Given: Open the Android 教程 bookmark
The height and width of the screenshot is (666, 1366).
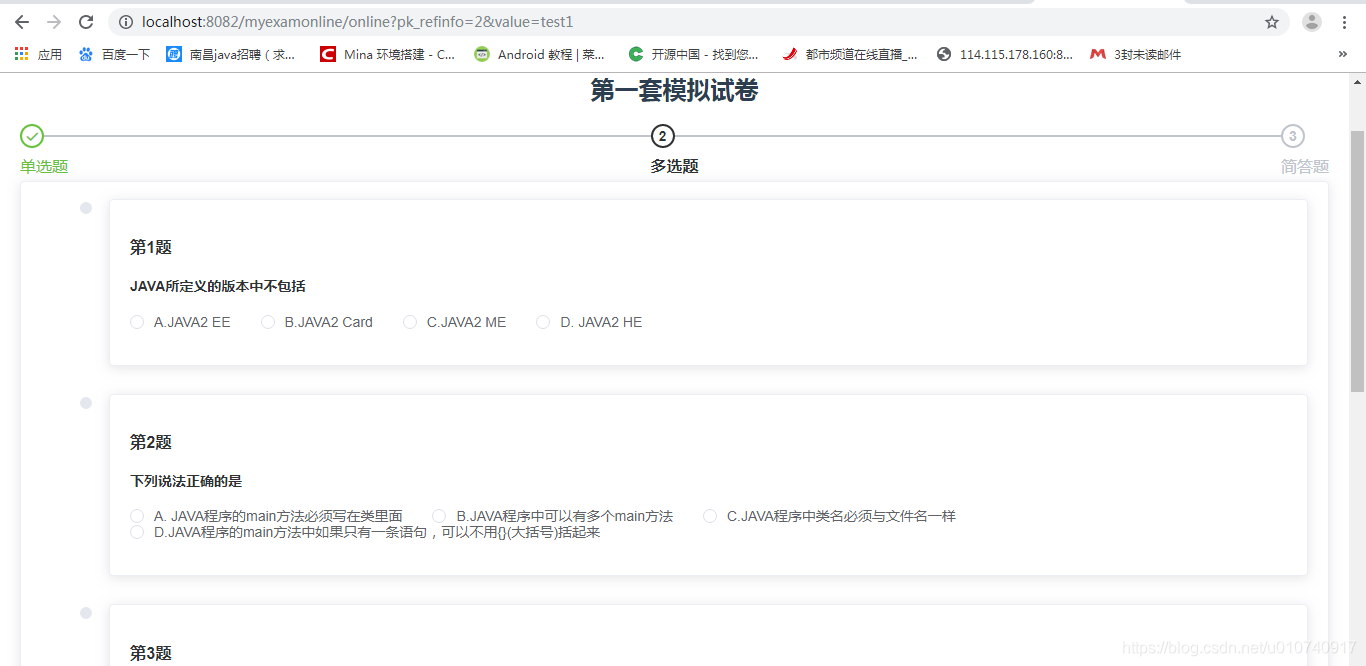Looking at the screenshot, I should pos(540,54).
